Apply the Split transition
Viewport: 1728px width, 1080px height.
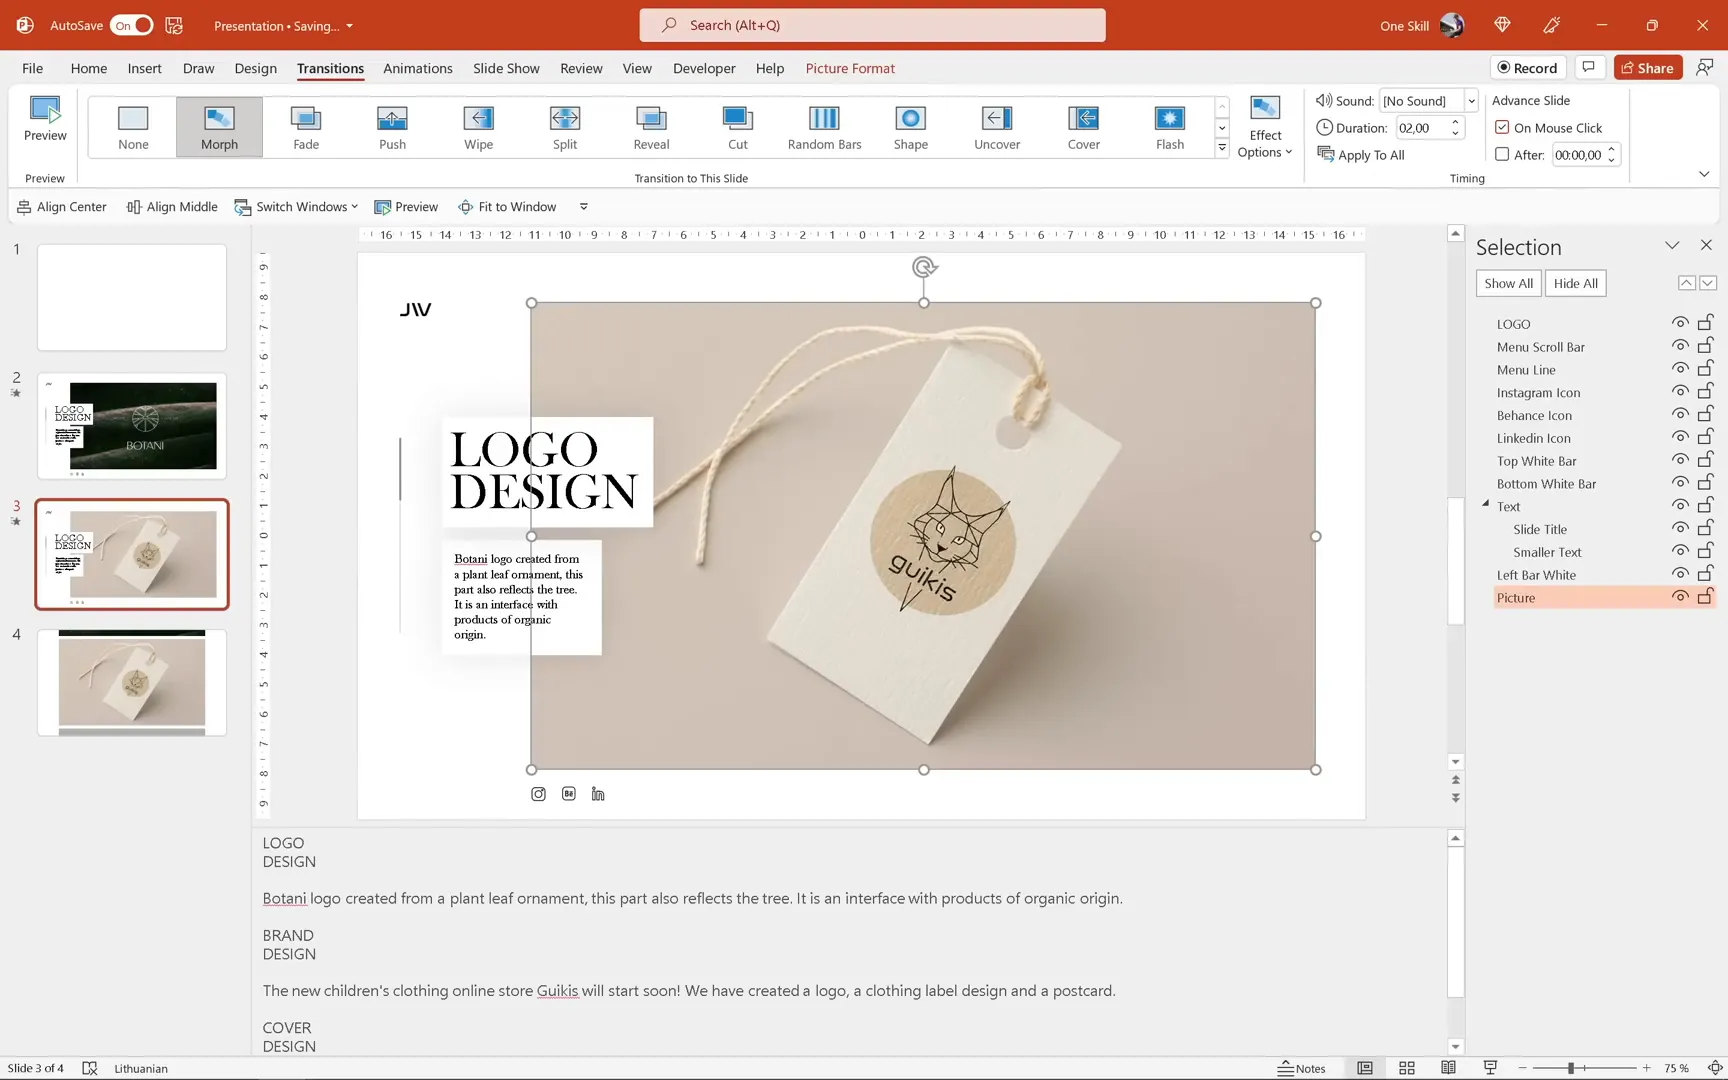565,127
